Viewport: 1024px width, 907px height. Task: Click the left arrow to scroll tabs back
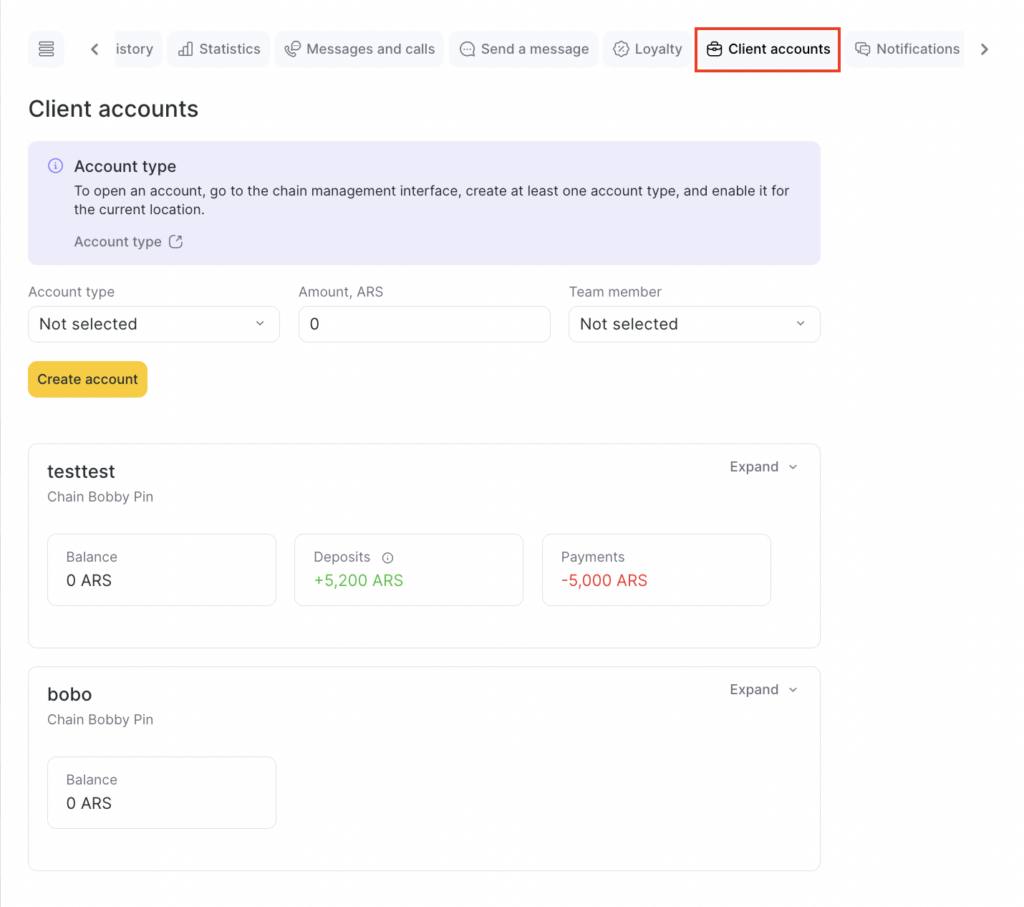[95, 49]
